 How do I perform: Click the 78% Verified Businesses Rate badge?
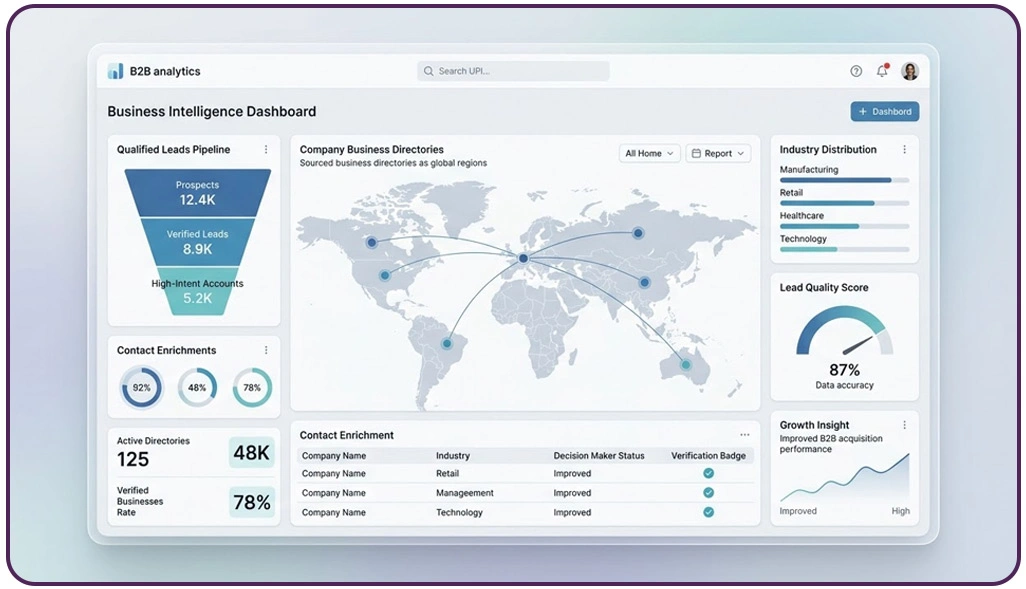(x=251, y=502)
